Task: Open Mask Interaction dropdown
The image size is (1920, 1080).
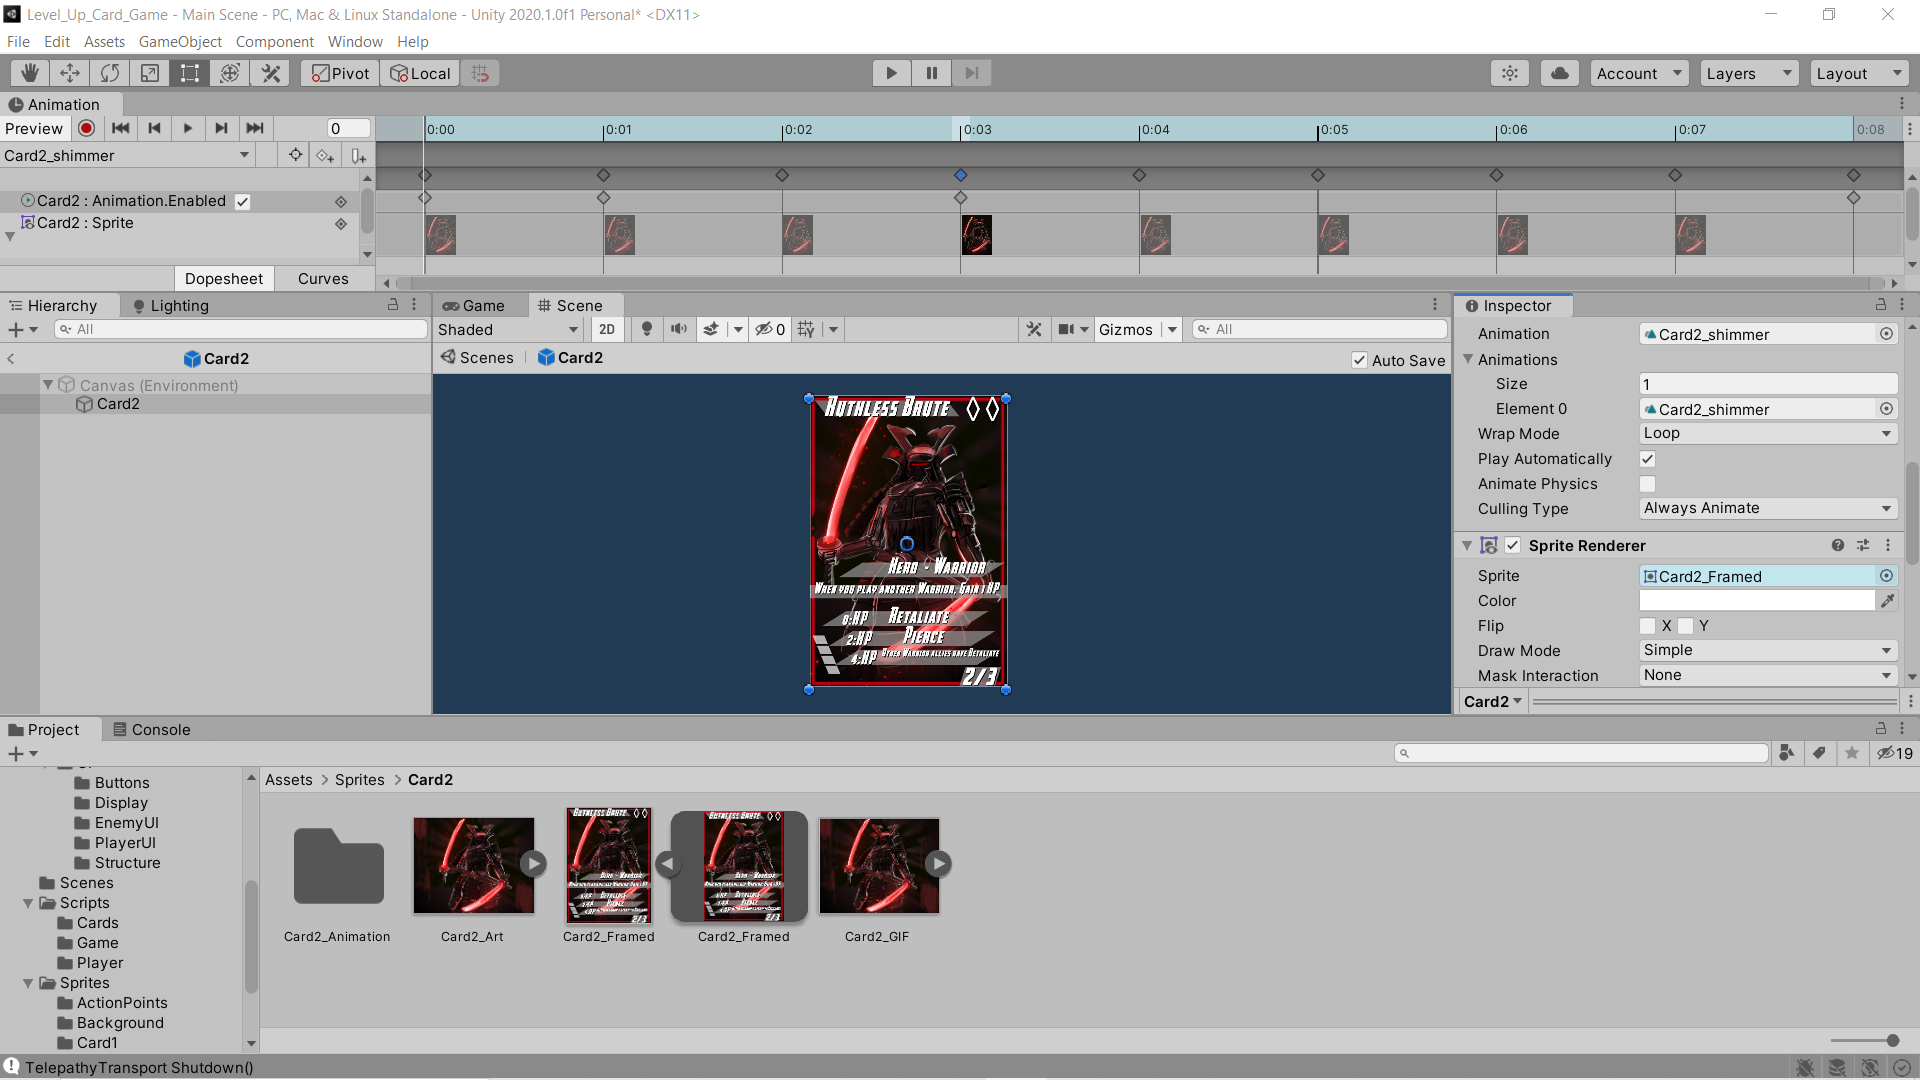Action: [1768, 675]
